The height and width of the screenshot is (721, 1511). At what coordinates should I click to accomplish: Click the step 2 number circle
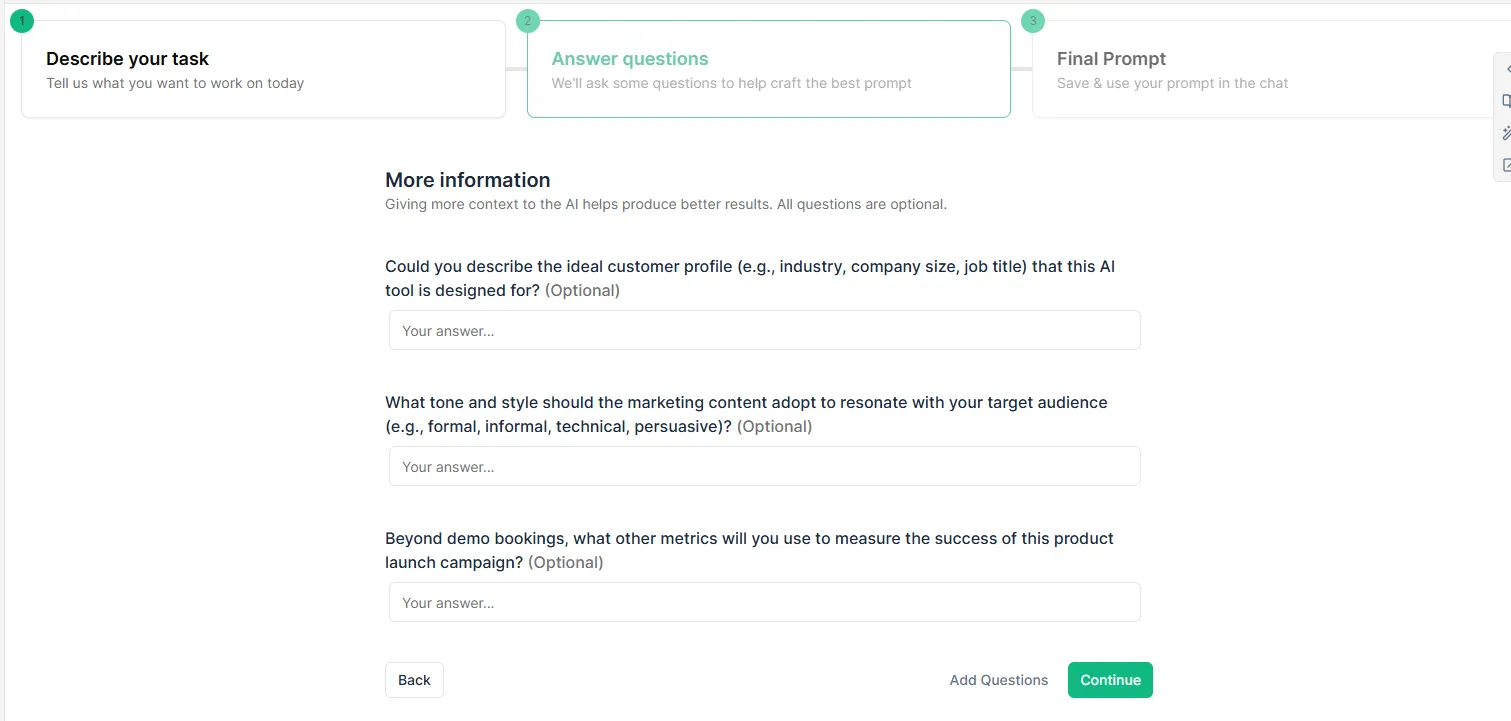click(528, 21)
